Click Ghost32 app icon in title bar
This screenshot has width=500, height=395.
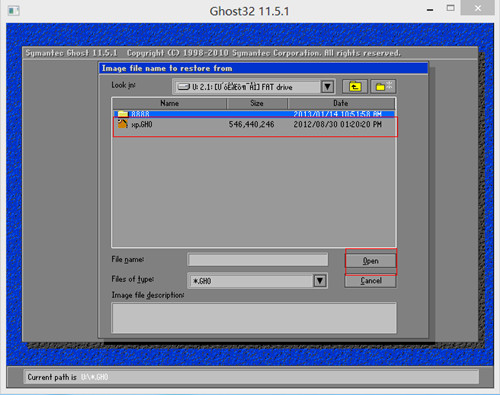coord(14,11)
